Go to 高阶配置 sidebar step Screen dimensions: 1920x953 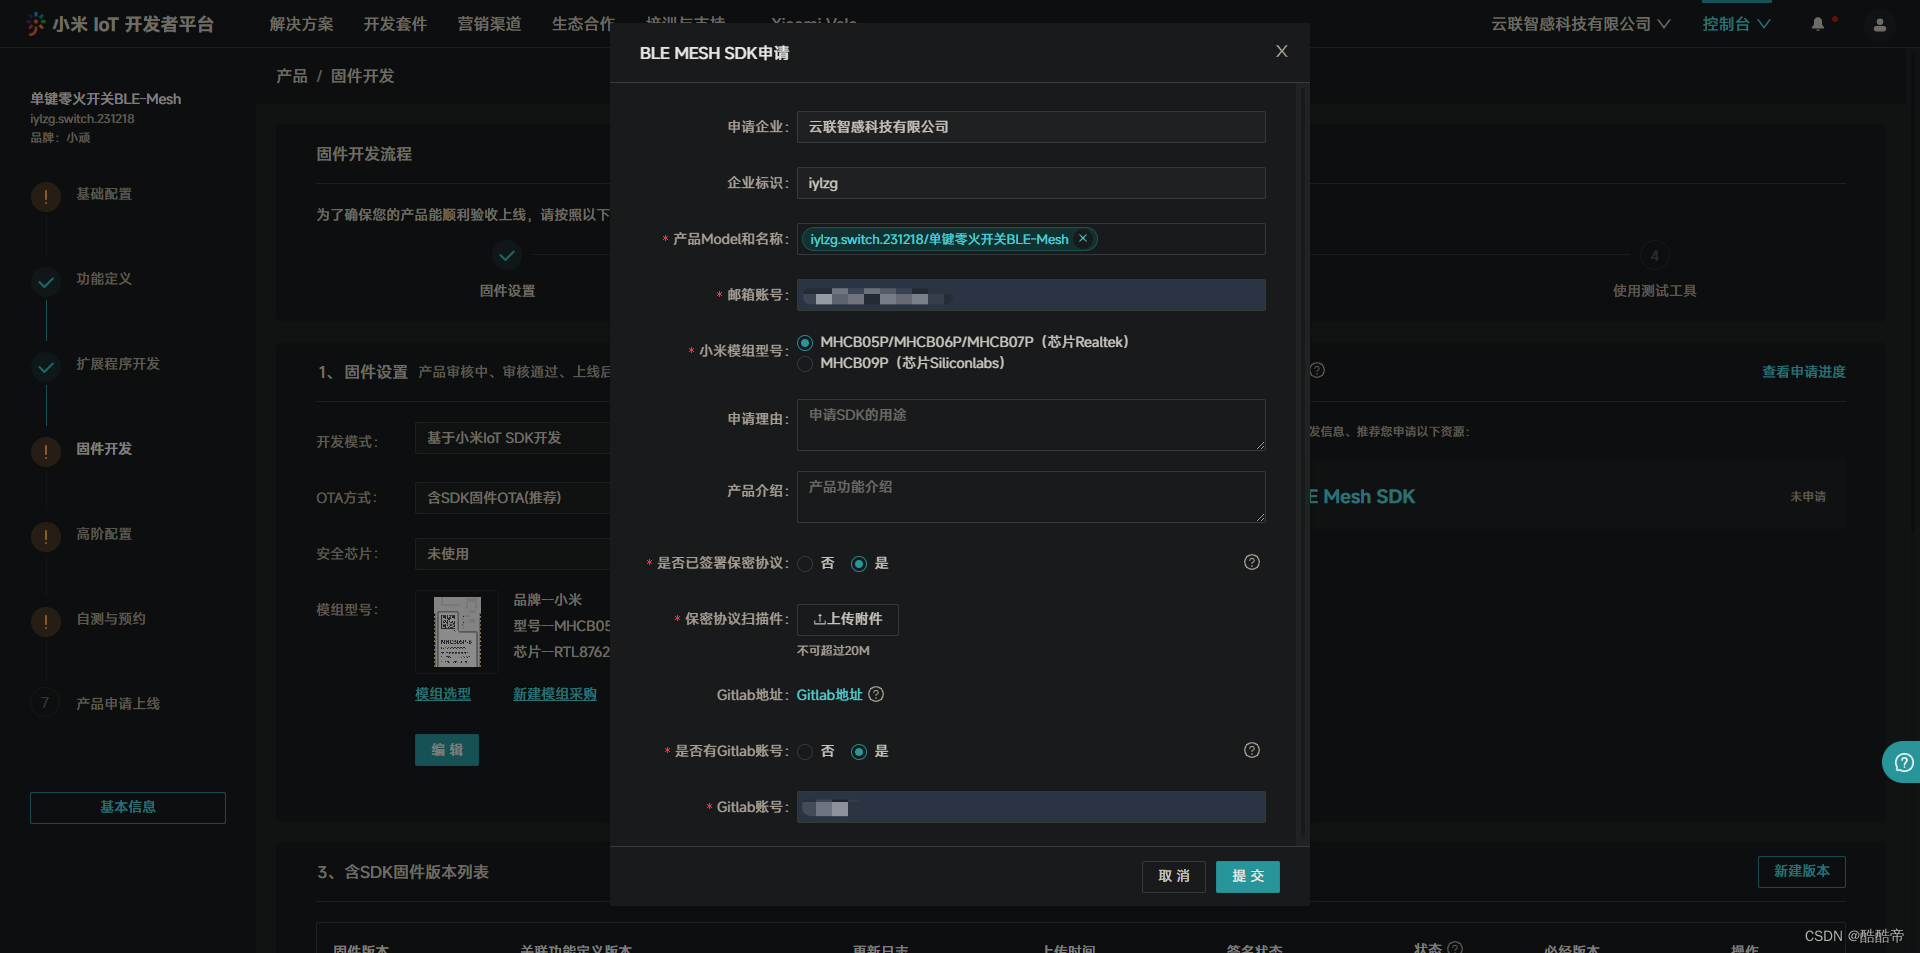104,534
